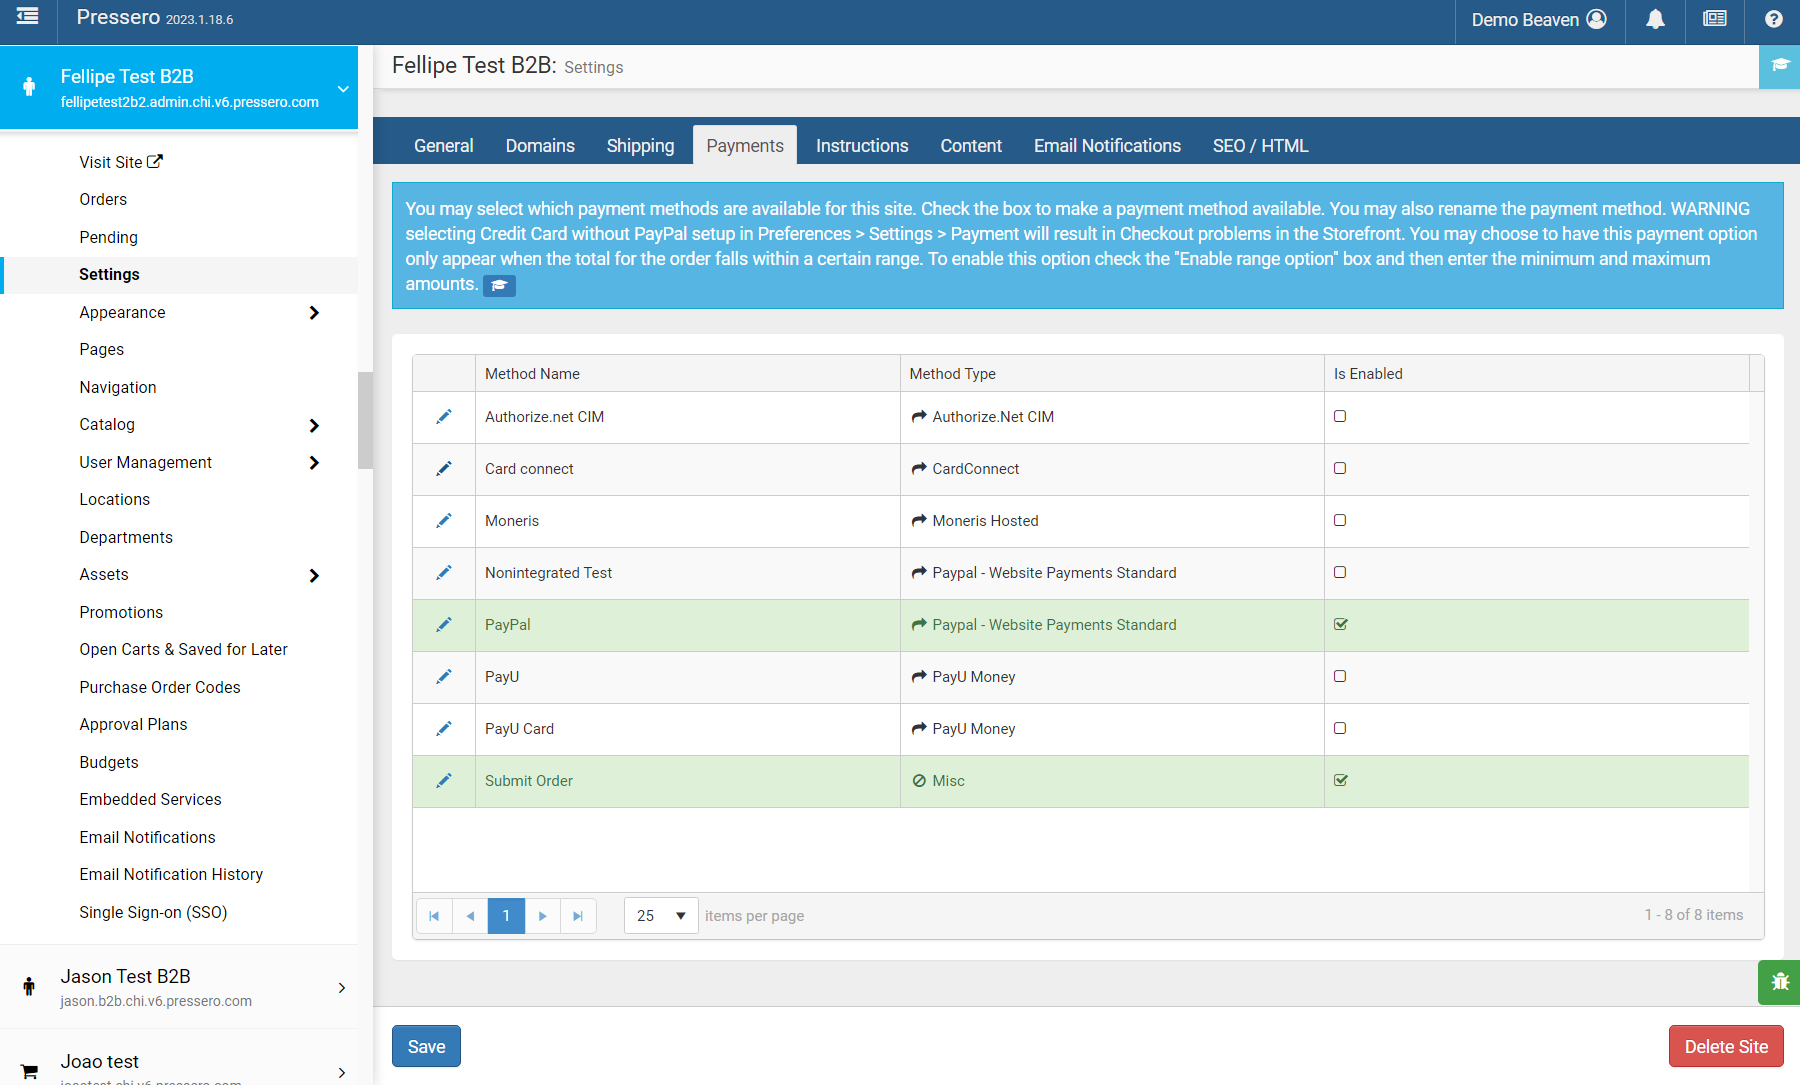This screenshot has width=1800, height=1085.
Task: Go to previous page of payment grid
Action: [470, 916]
